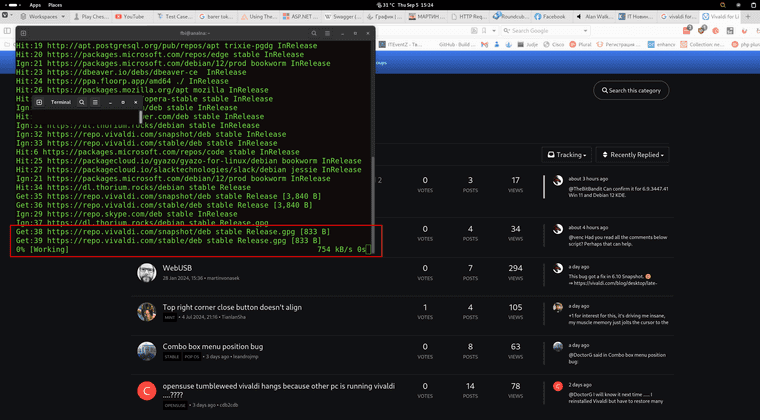Click bookmark page icon in address bar
Image resolution: width=760 pixels, height=420 pixels.
pyautogui.click(x=484, y=31)
